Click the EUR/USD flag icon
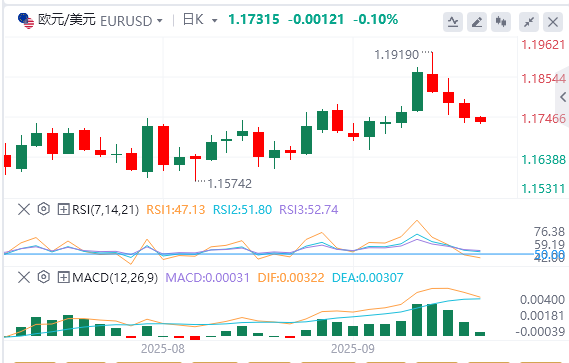Screen dimensions: 569x363 tap(26, 20)
